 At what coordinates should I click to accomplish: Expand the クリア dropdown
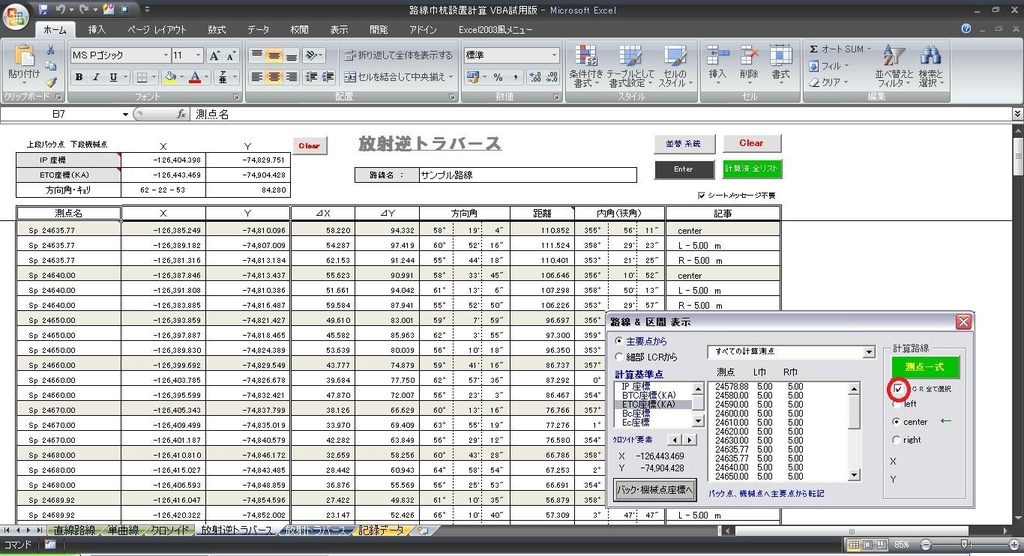pos(846,82)
